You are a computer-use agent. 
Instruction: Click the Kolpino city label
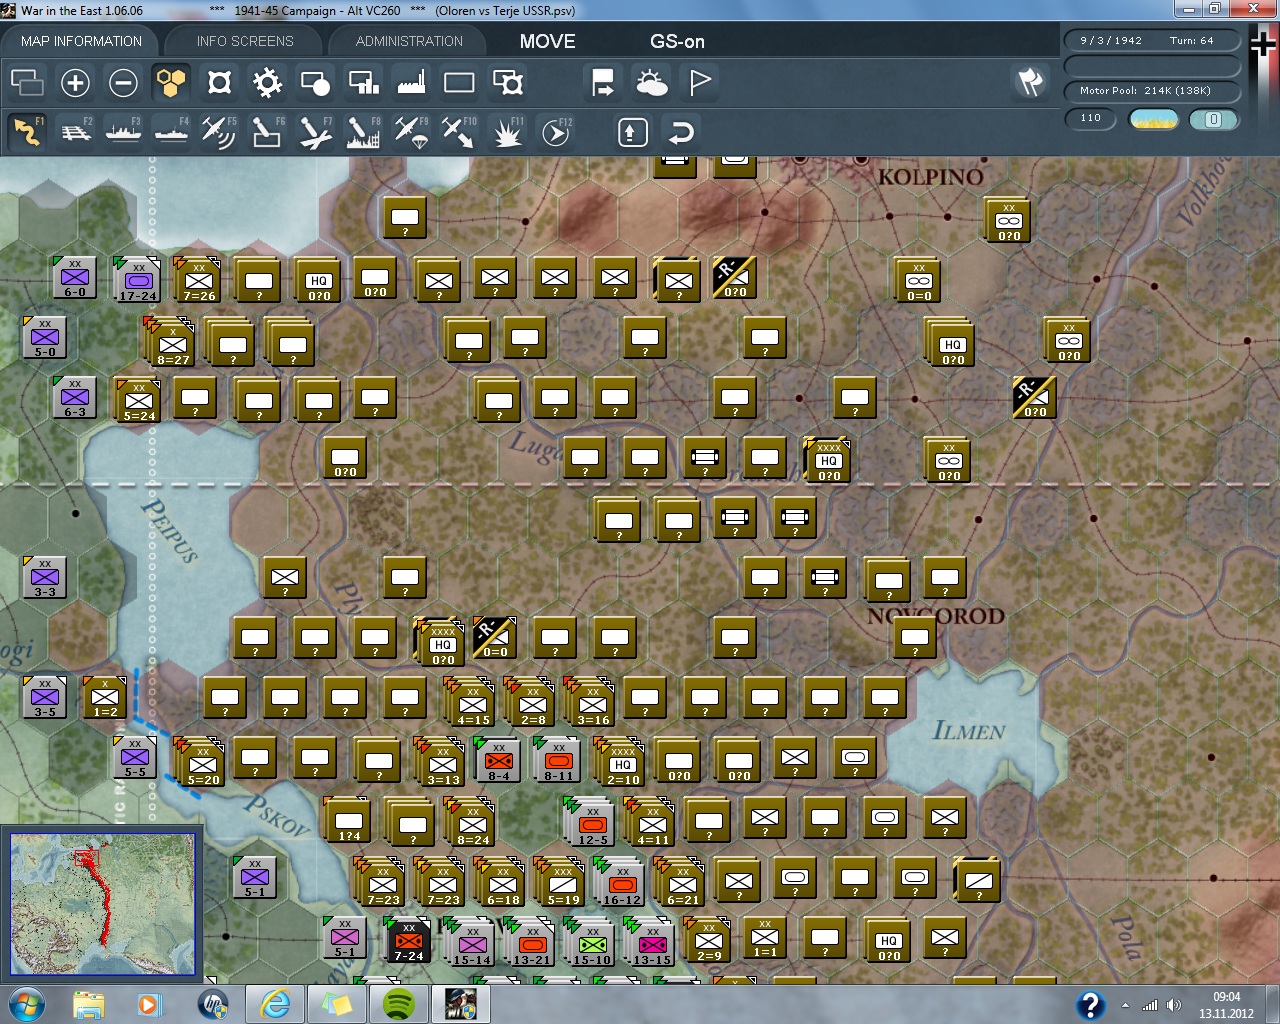pyautogui.click(x=931, y=177)
